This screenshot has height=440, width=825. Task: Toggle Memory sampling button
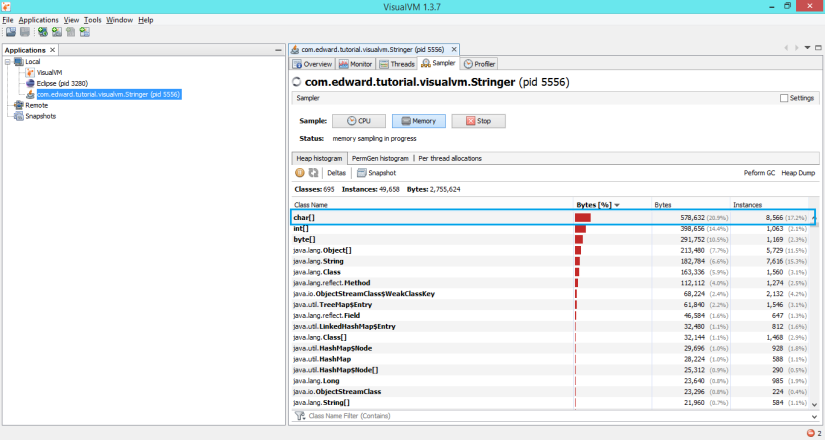(417, 120)
